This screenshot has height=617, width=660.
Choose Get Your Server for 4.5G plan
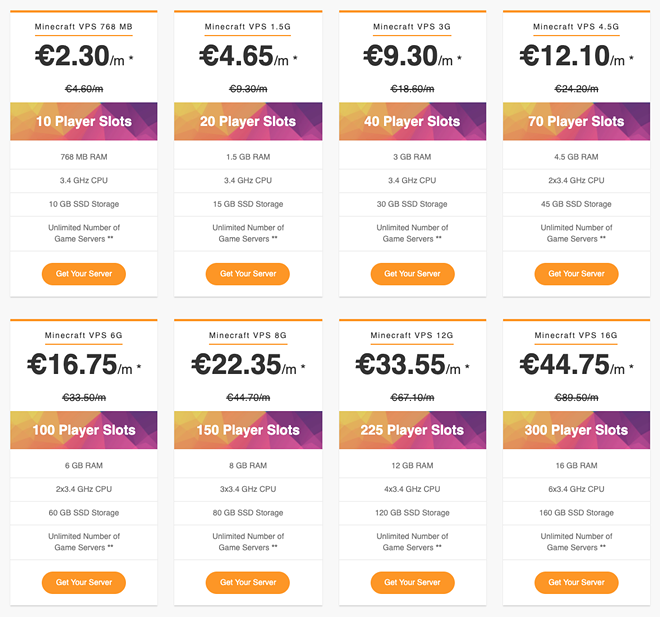point(576,274)
